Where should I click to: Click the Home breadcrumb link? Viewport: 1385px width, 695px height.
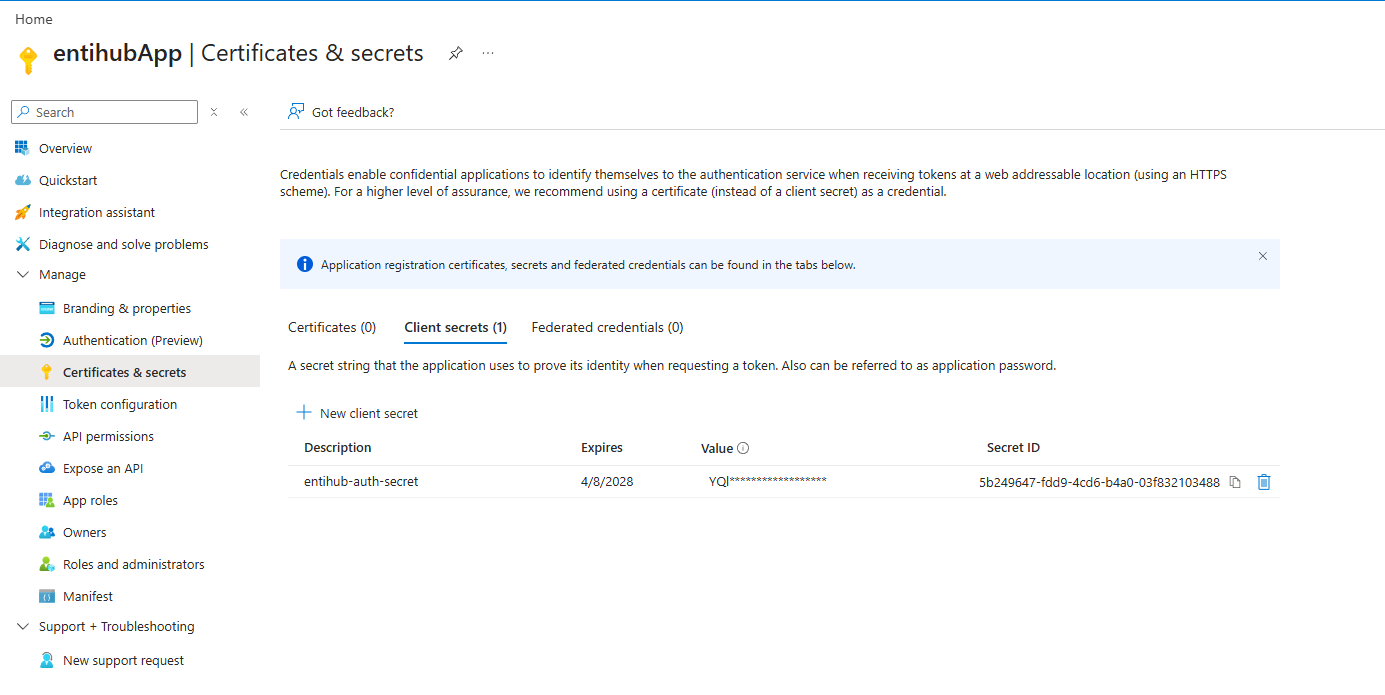[x=34, y=19]
